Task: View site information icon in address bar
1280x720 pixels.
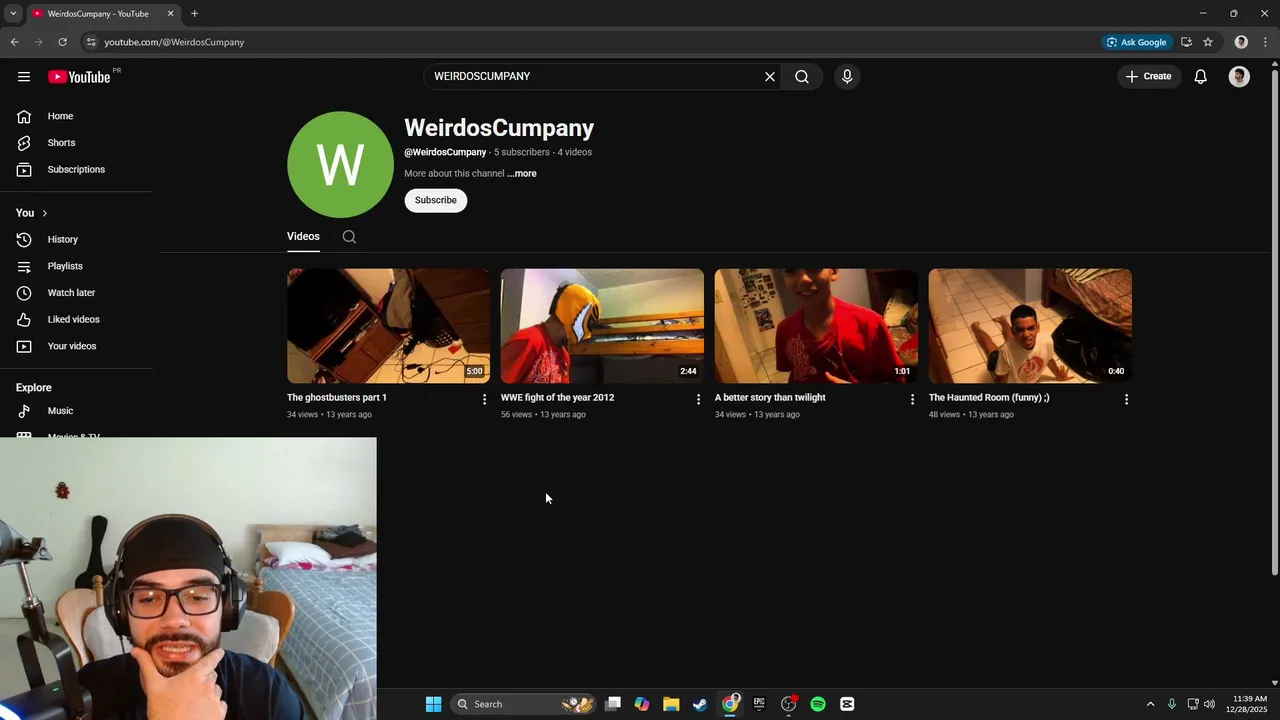Action: coord(91,42)
